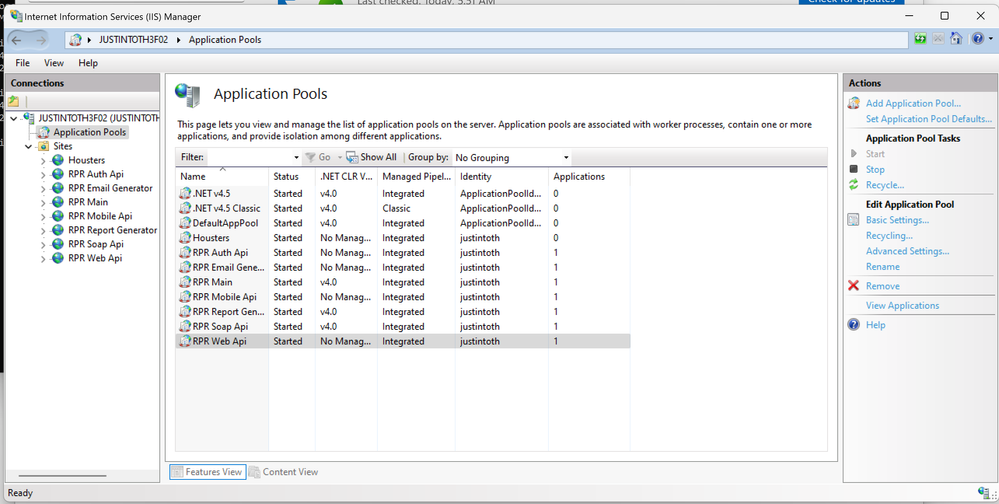This screenshot has width=999, height=504.
Task: Click the RPR Web Api pool icon
Action: point(185,341)
